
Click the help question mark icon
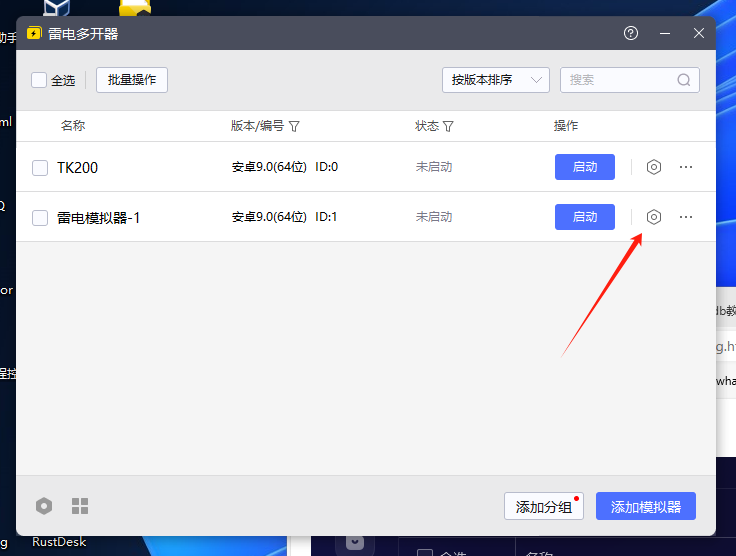pos(631,33)
